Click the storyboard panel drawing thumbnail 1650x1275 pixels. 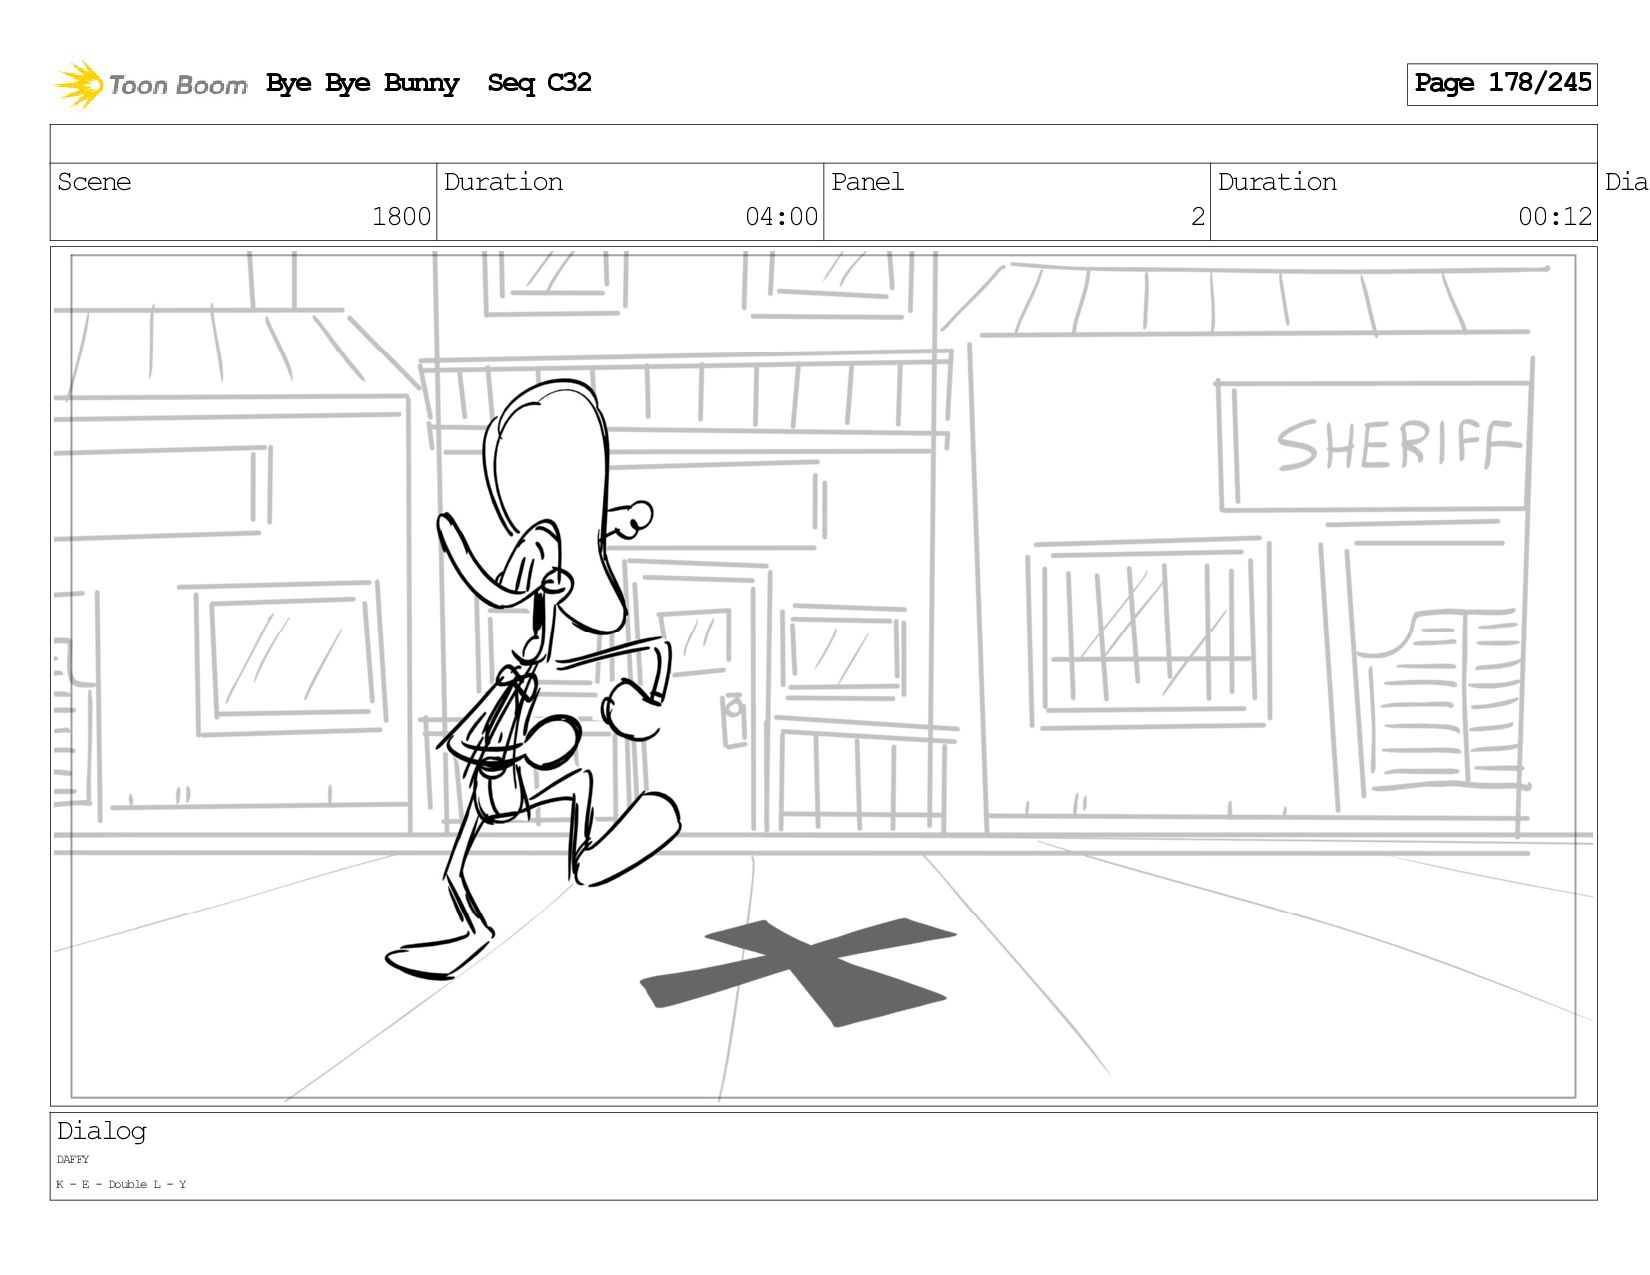823,676
